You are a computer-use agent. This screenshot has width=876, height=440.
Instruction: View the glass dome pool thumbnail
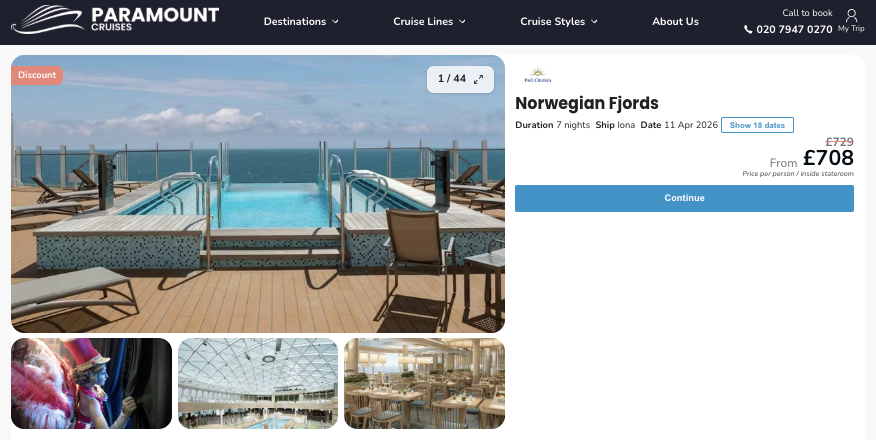[x=258, y=384]
